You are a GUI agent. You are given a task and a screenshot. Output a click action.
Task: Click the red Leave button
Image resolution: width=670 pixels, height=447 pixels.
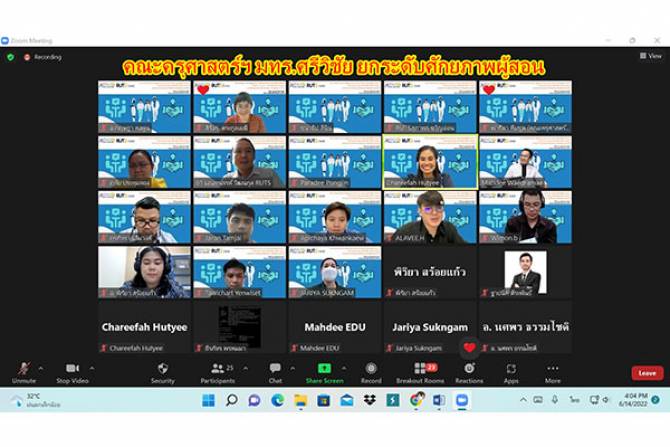coord(647,373)
